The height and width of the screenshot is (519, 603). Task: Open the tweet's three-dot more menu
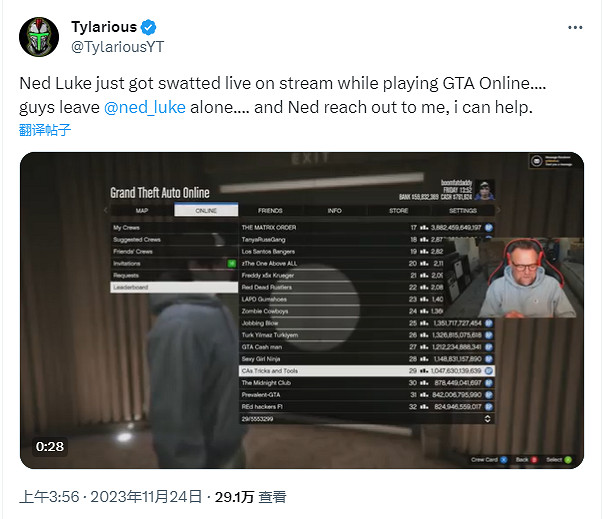[575, 28]
